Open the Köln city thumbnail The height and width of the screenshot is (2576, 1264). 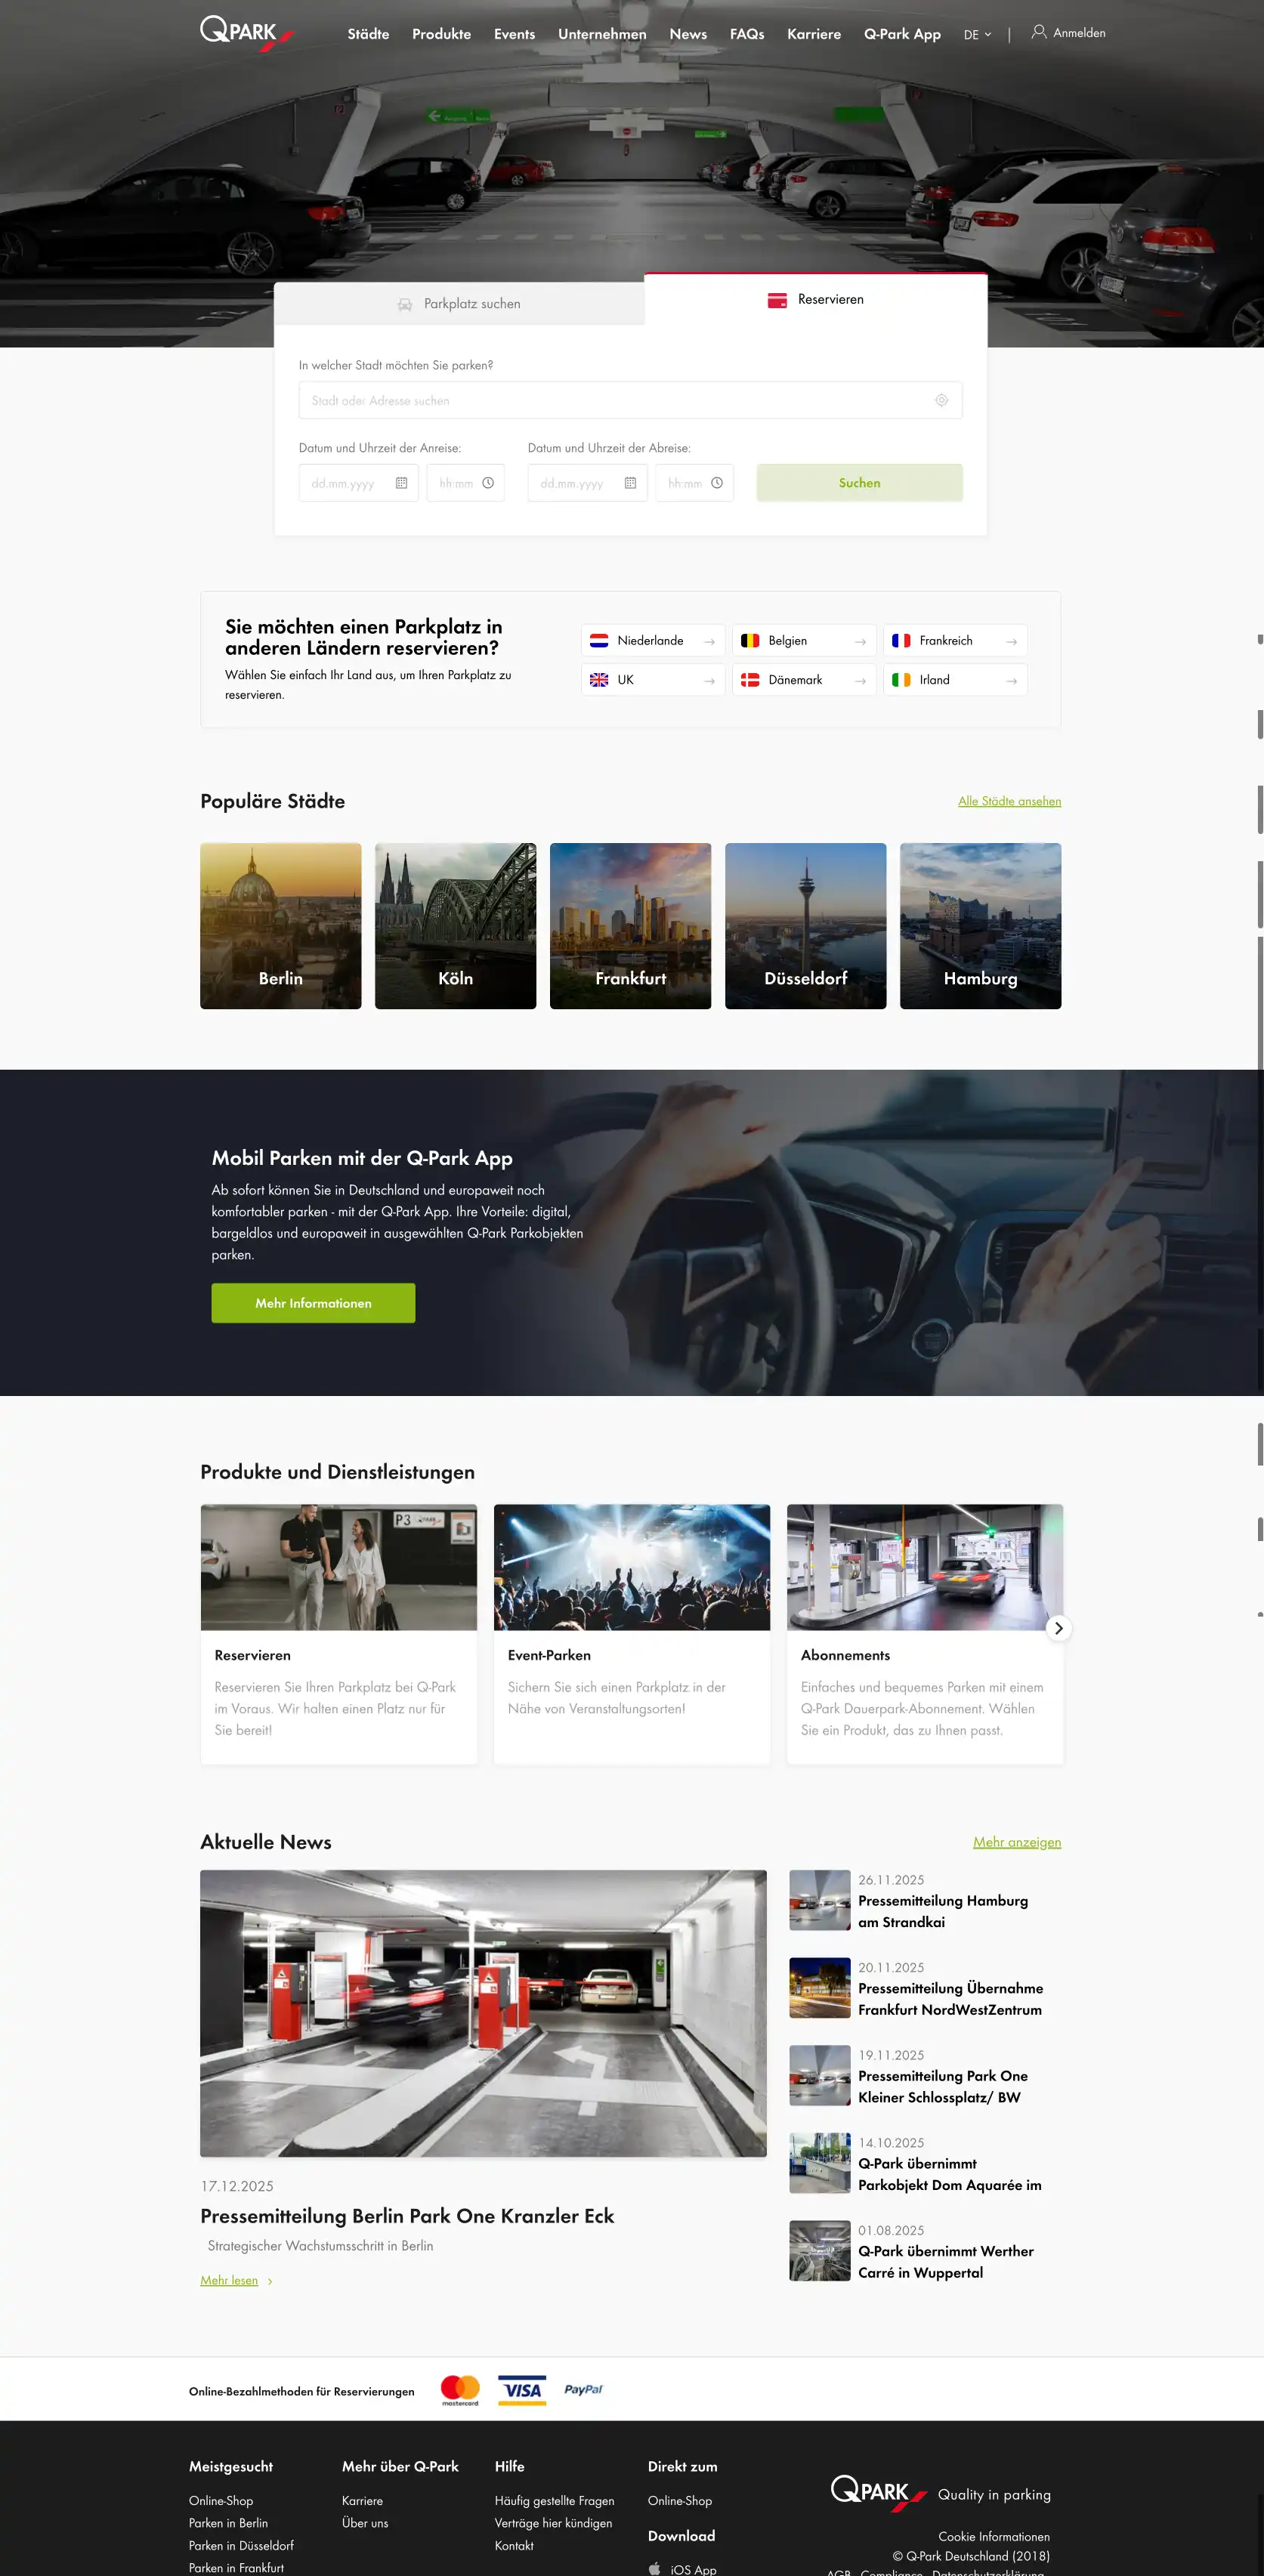(x=455, y=925)
